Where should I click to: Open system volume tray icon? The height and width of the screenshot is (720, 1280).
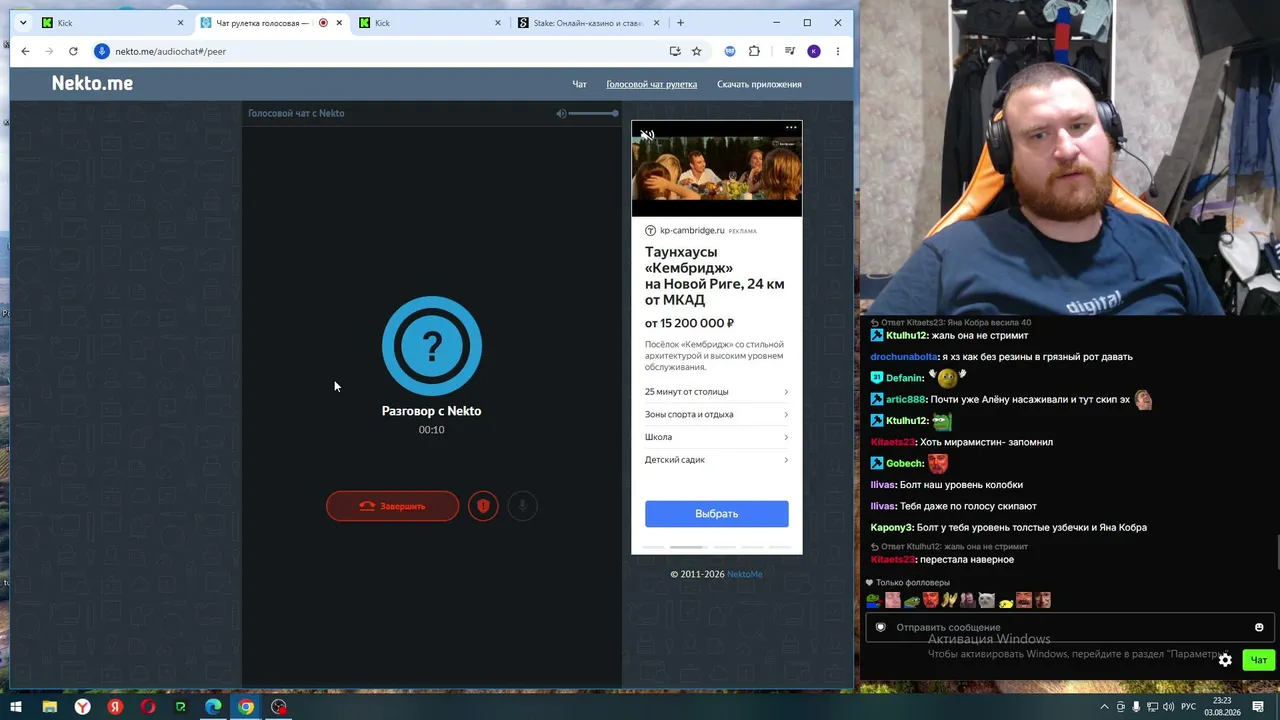1168,707
